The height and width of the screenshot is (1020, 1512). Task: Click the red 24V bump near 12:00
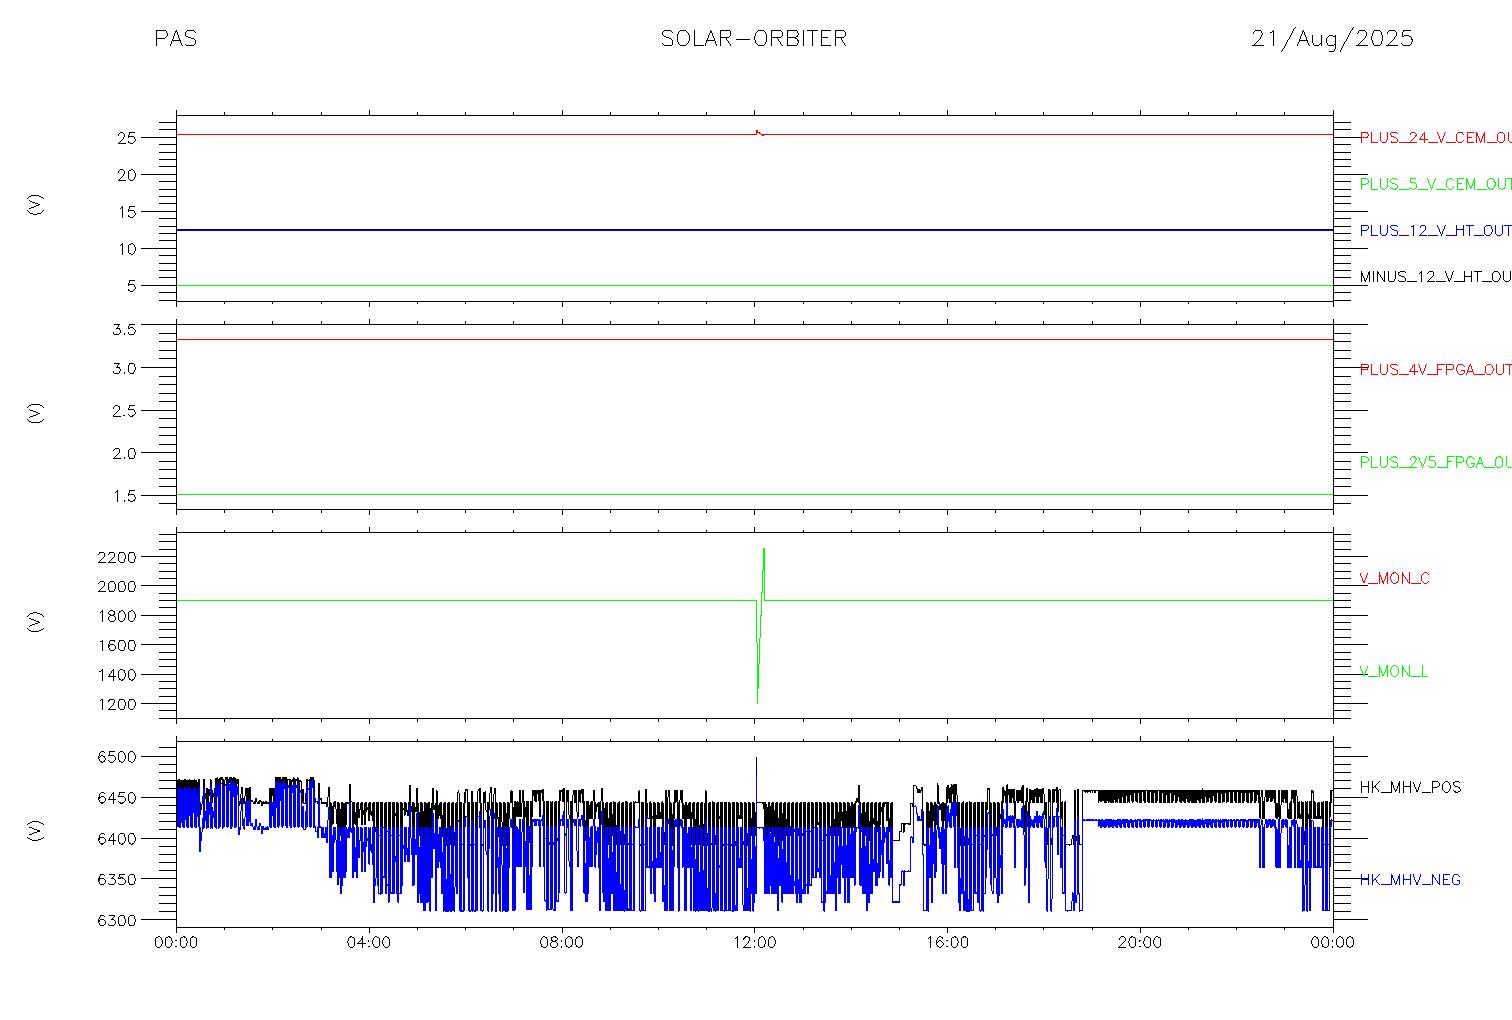pos(759,132)
